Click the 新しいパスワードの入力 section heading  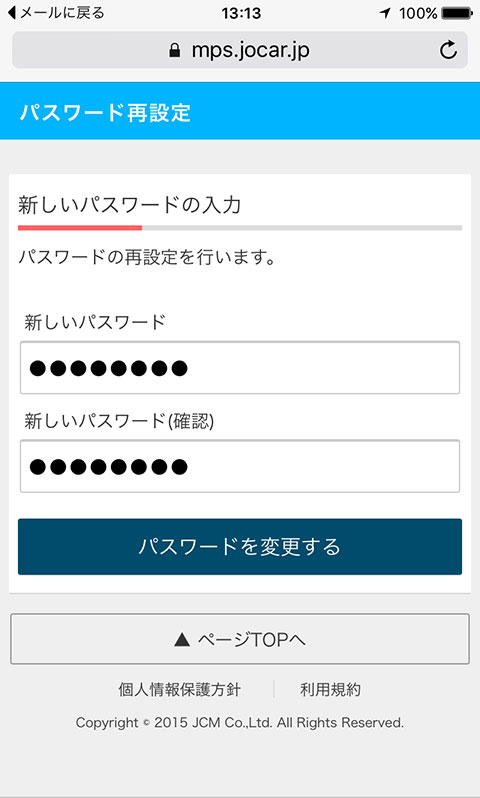(129, 206)
